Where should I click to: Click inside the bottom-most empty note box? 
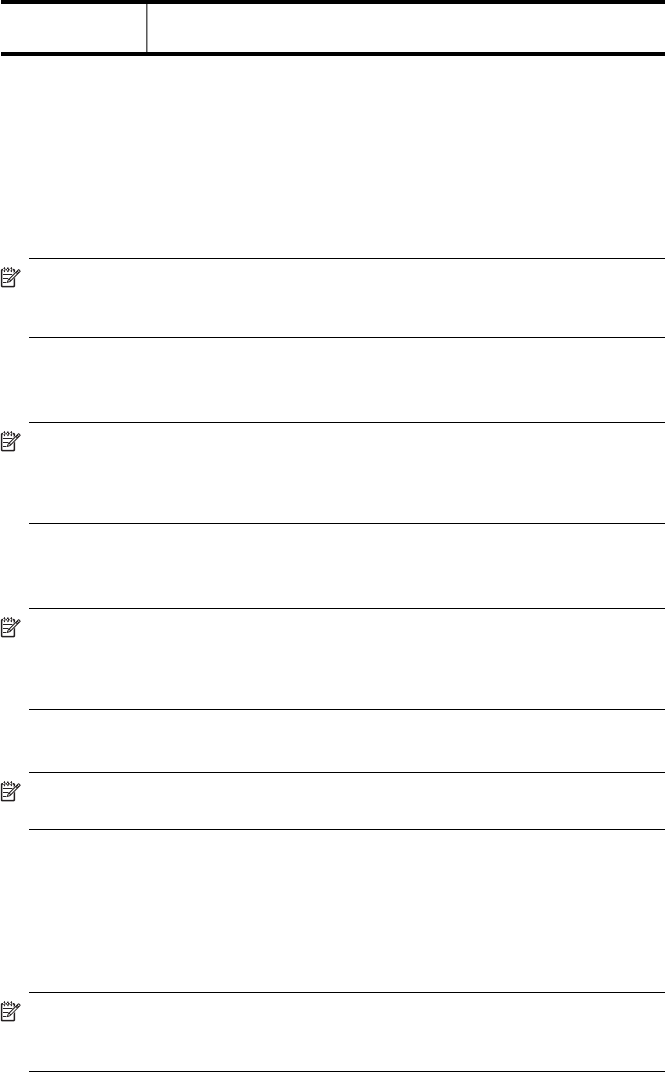(347, 1032)
